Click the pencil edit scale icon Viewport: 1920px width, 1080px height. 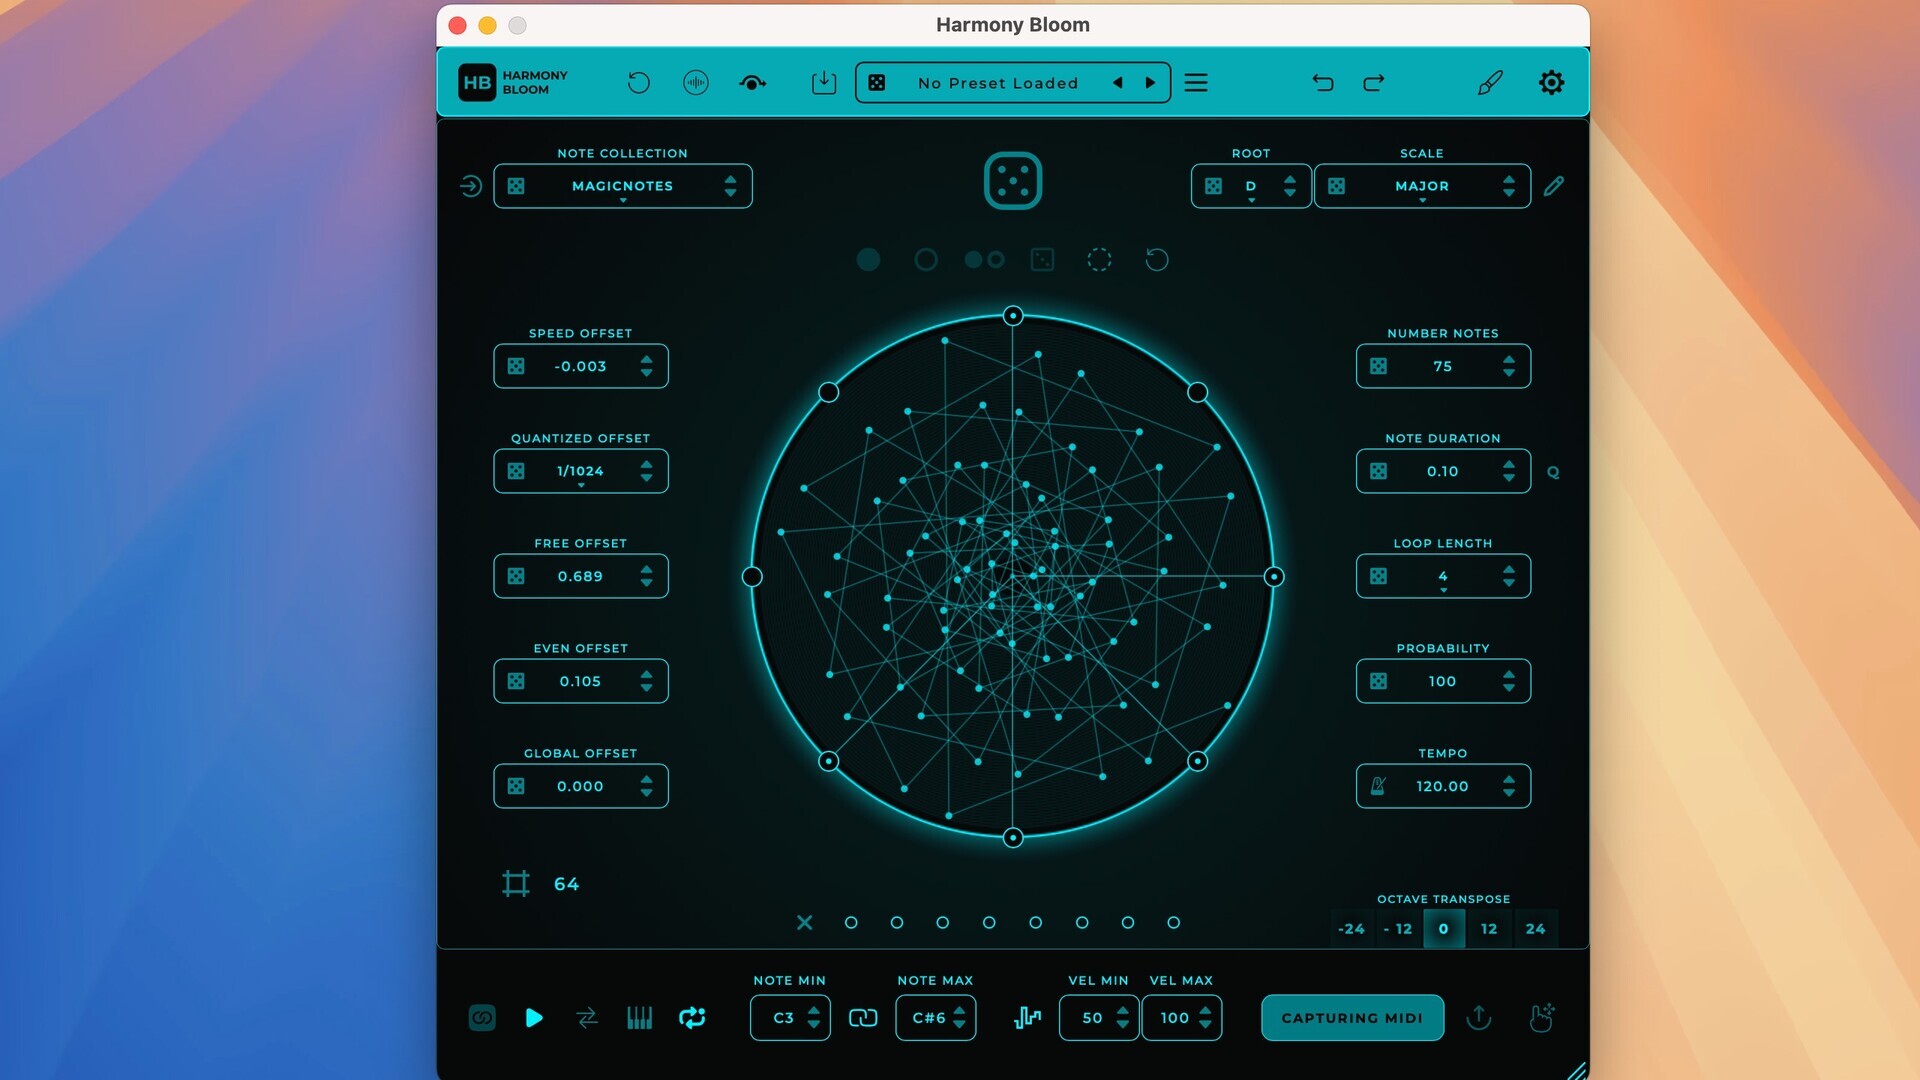tap(1553, 186)
